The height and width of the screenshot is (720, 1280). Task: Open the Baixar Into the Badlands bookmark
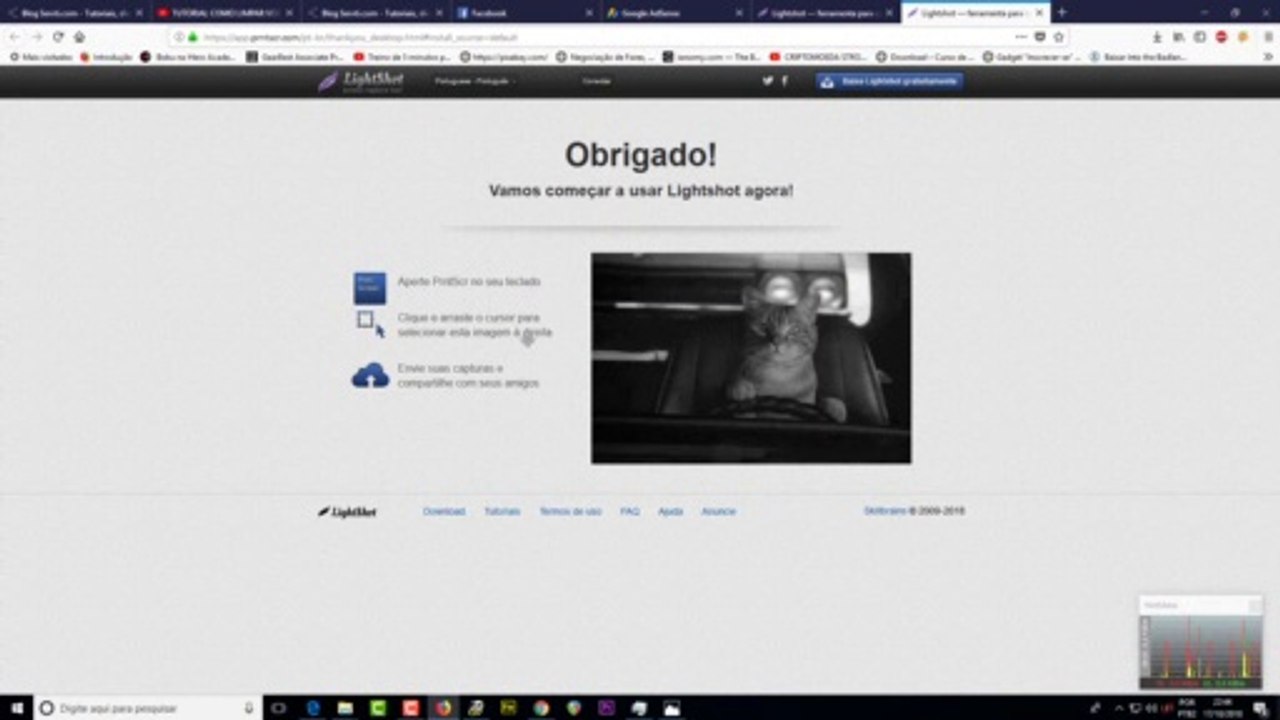click(x=1137, y=57)
